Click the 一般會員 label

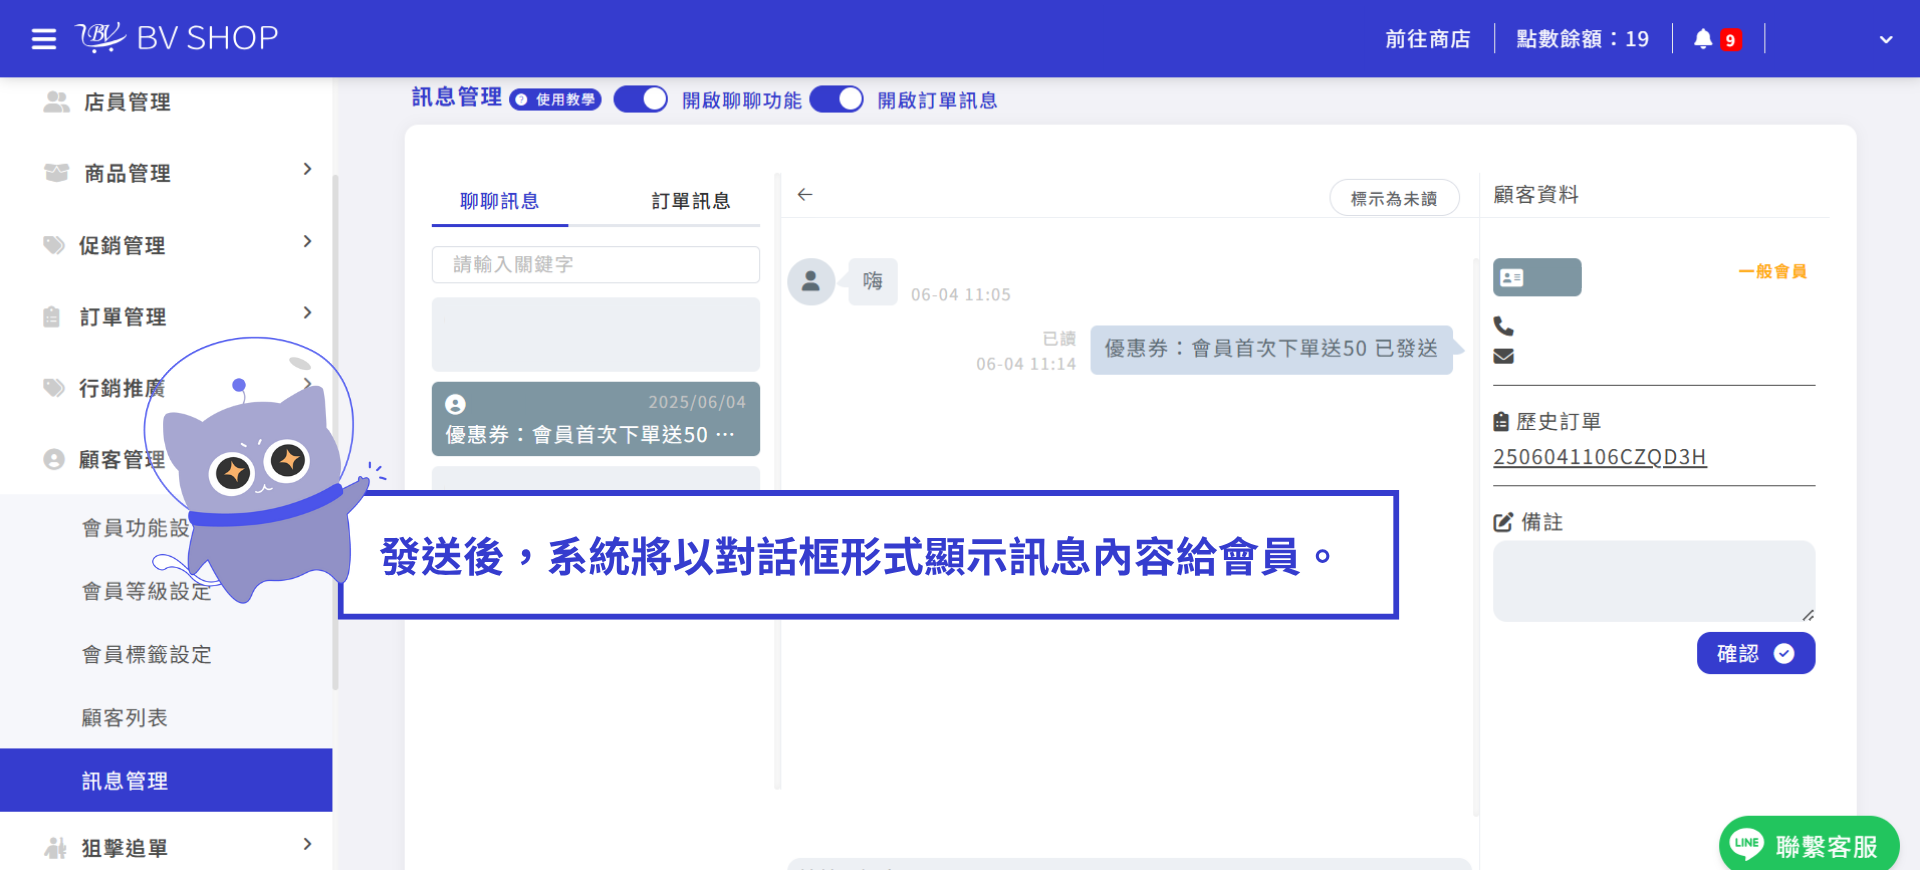[x=1772, y=271]
